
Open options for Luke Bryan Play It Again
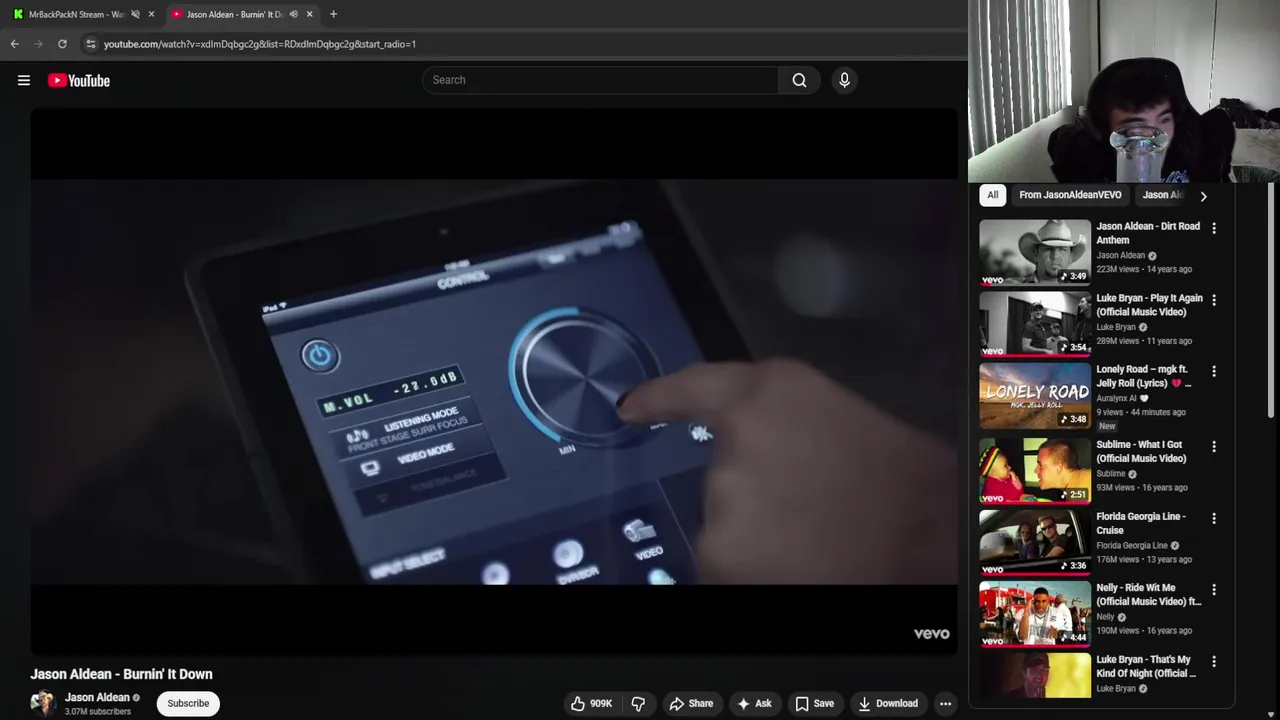pyautogui.click(x=1214, y=300)
